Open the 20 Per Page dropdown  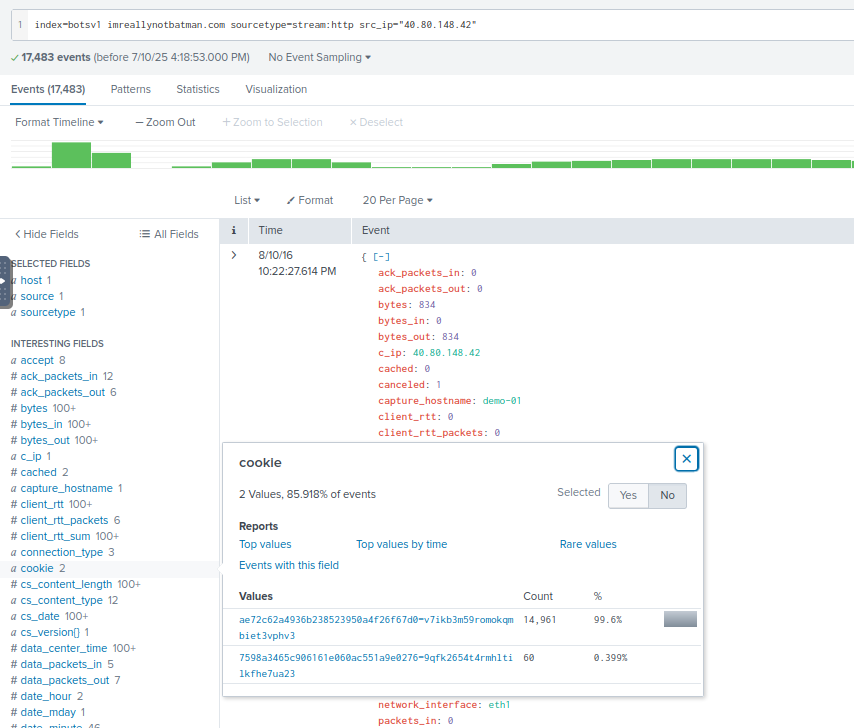coord(398,200)
